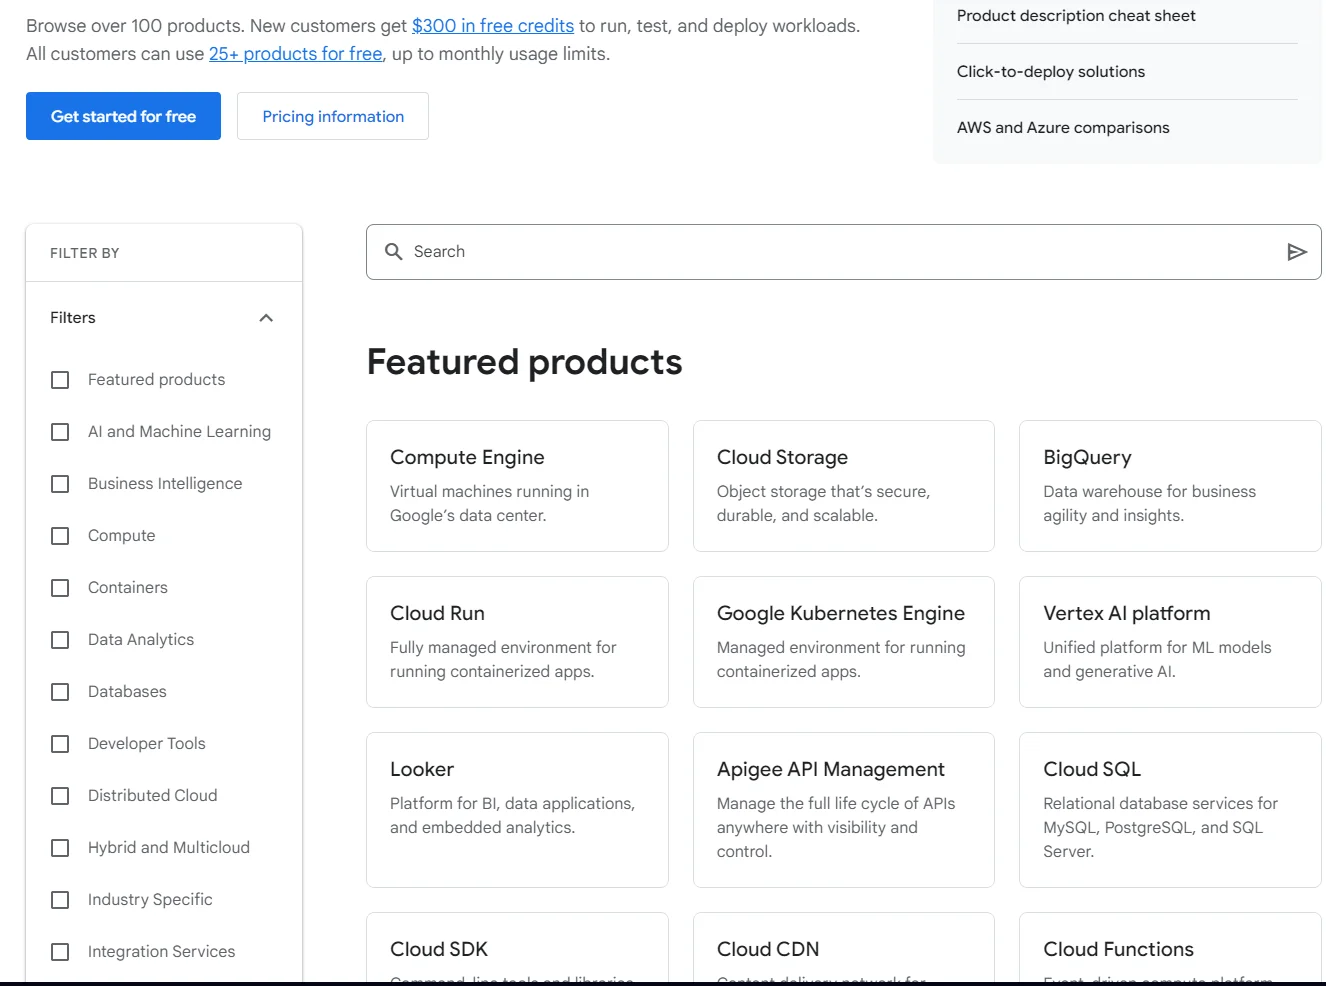Image resolution: width=1326 pixels, height=986 pixels.
Task: Follow the $300 in free credits link
Action: point(493,26)
